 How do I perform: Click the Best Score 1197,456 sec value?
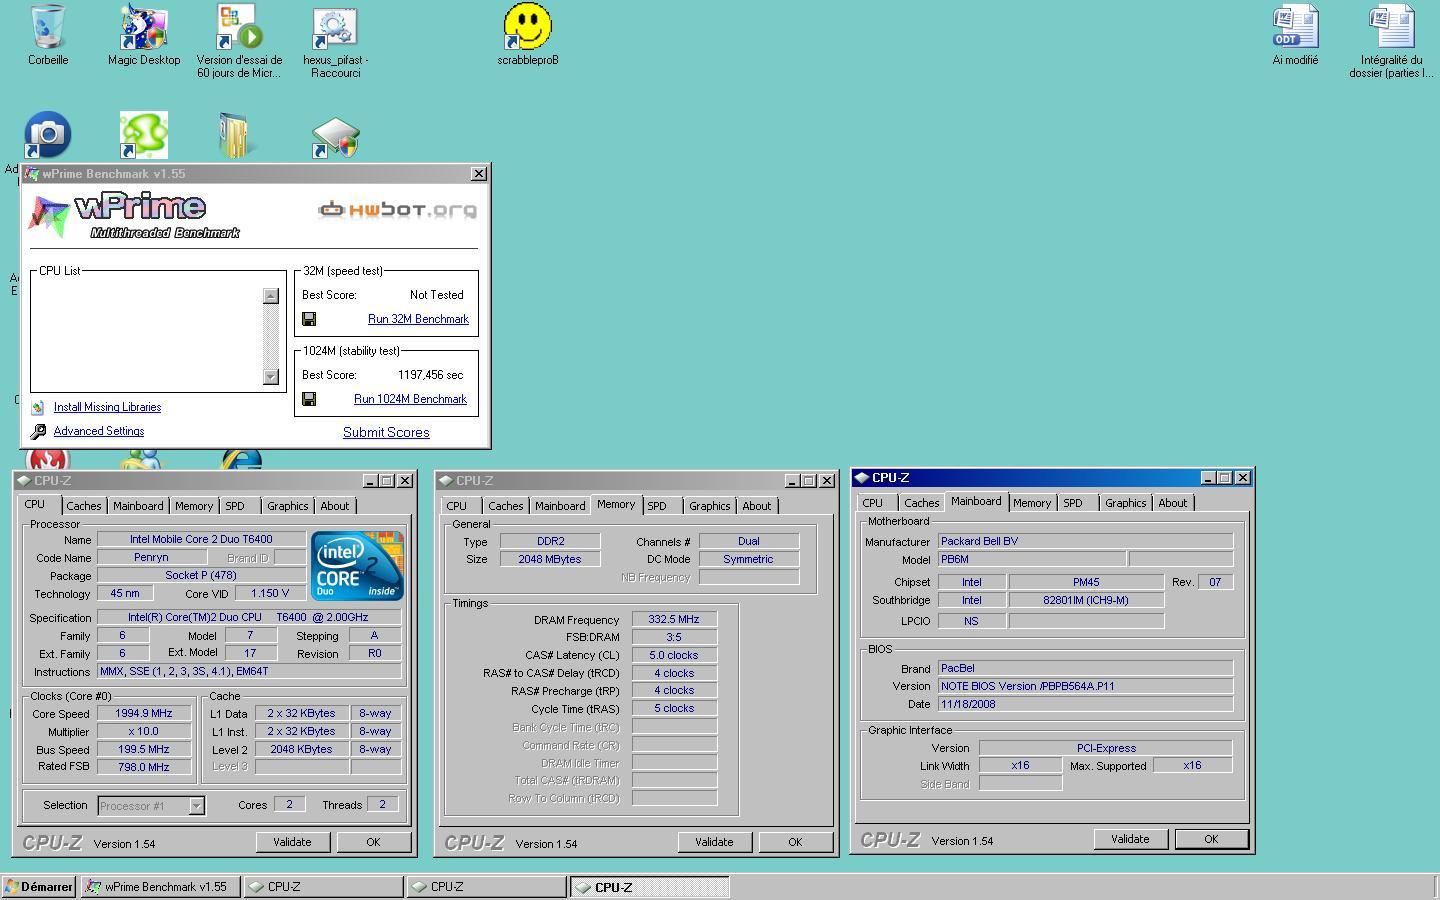[430, 375]
